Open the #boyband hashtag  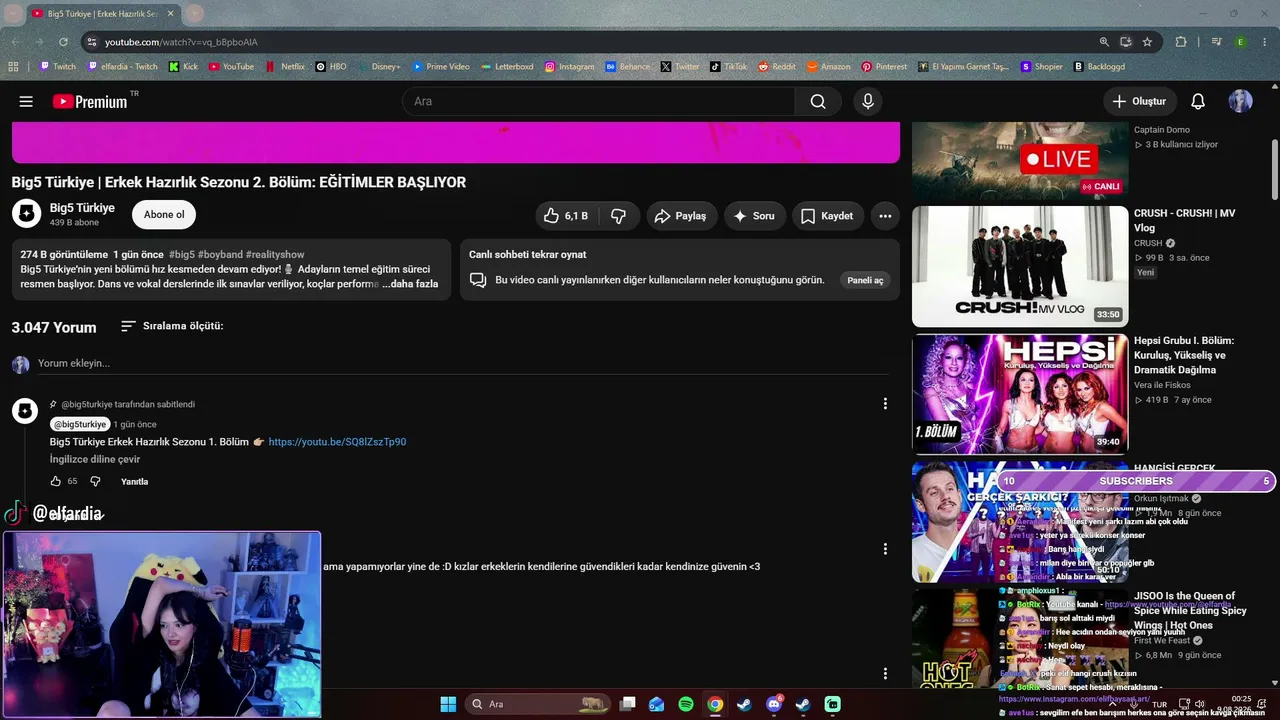pyautogui.click(x=220, y=255)
